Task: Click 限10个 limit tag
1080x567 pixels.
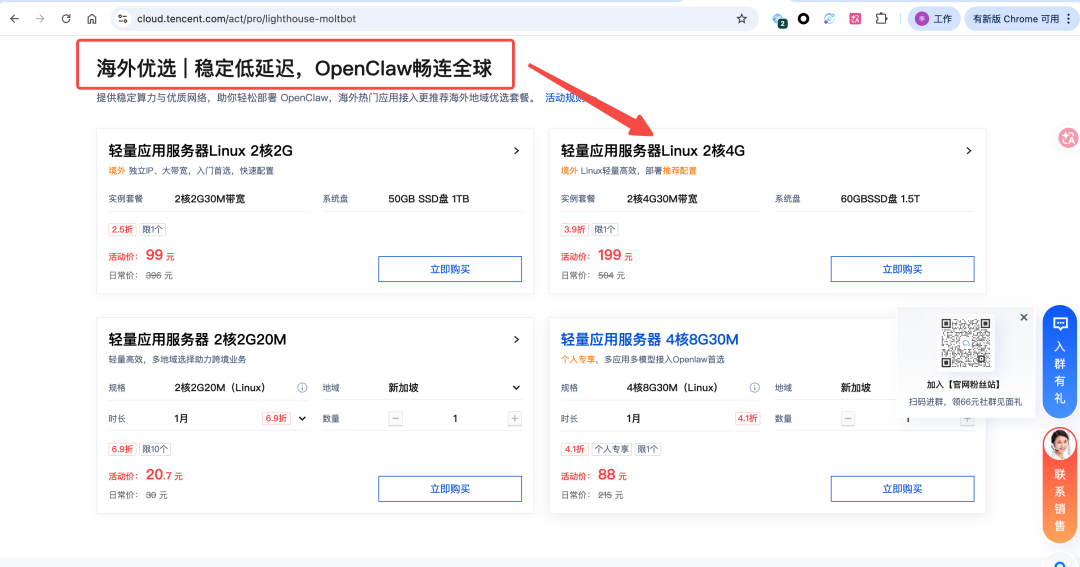Action: click(x=155, y=449)
